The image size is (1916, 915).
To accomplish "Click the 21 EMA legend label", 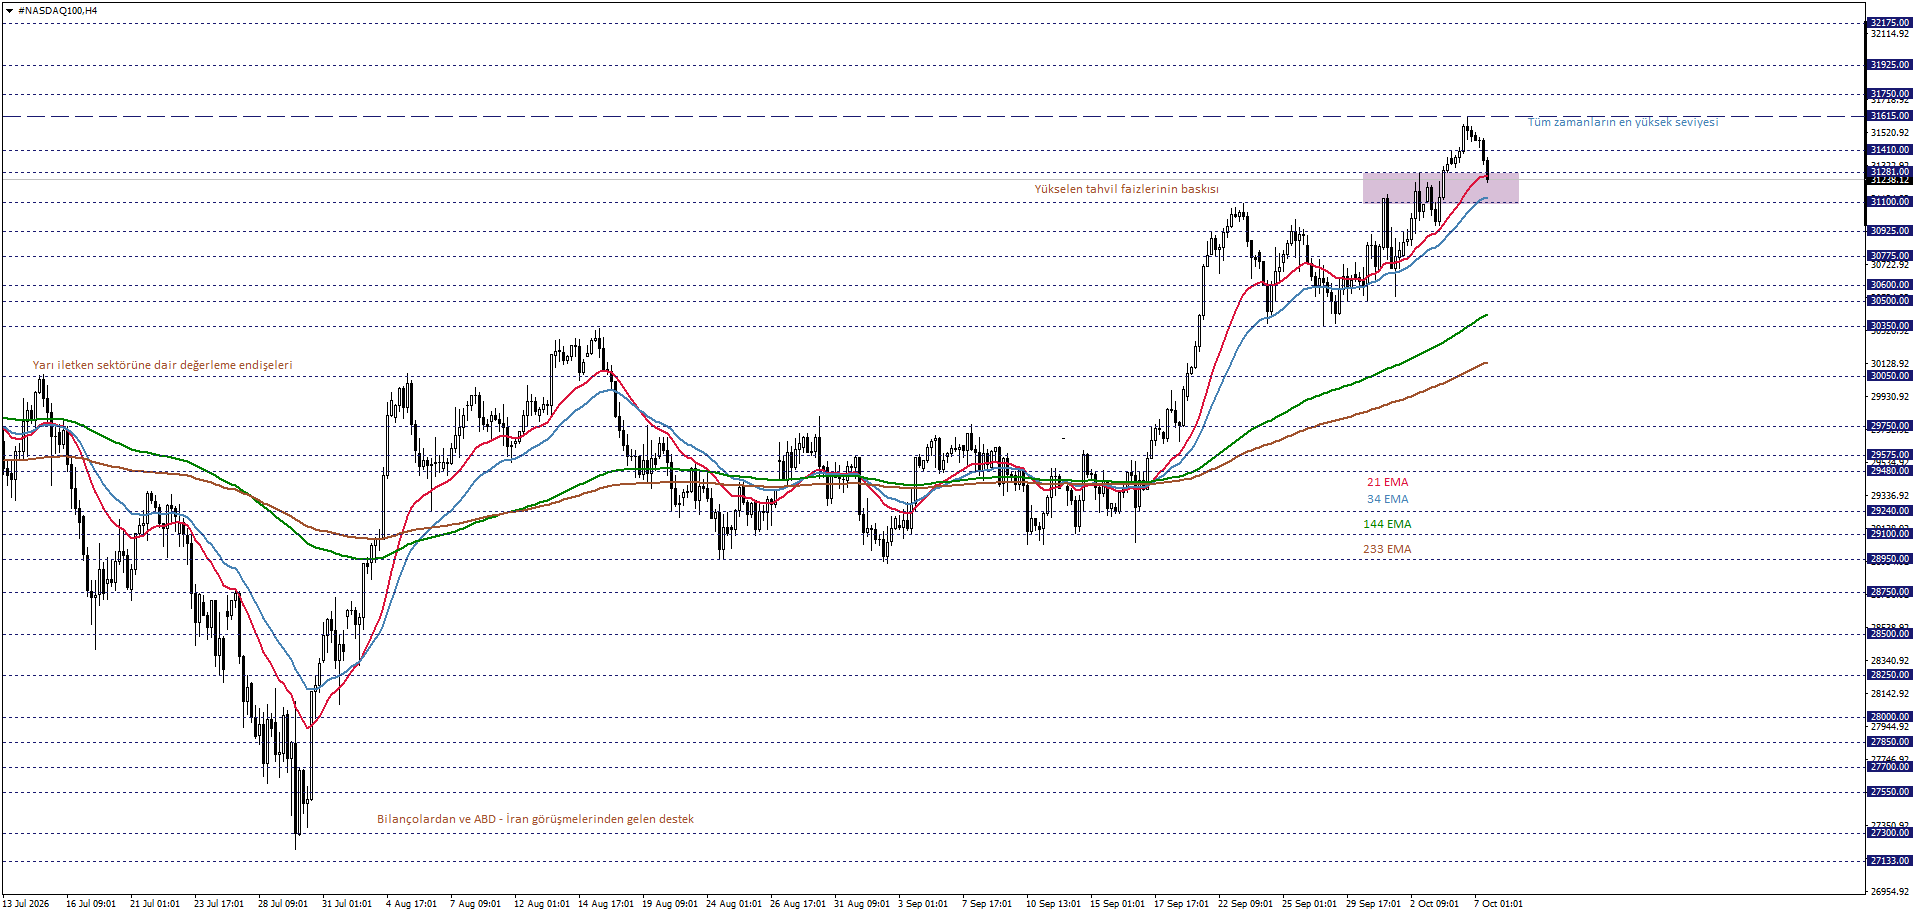I will point(1387,482).
